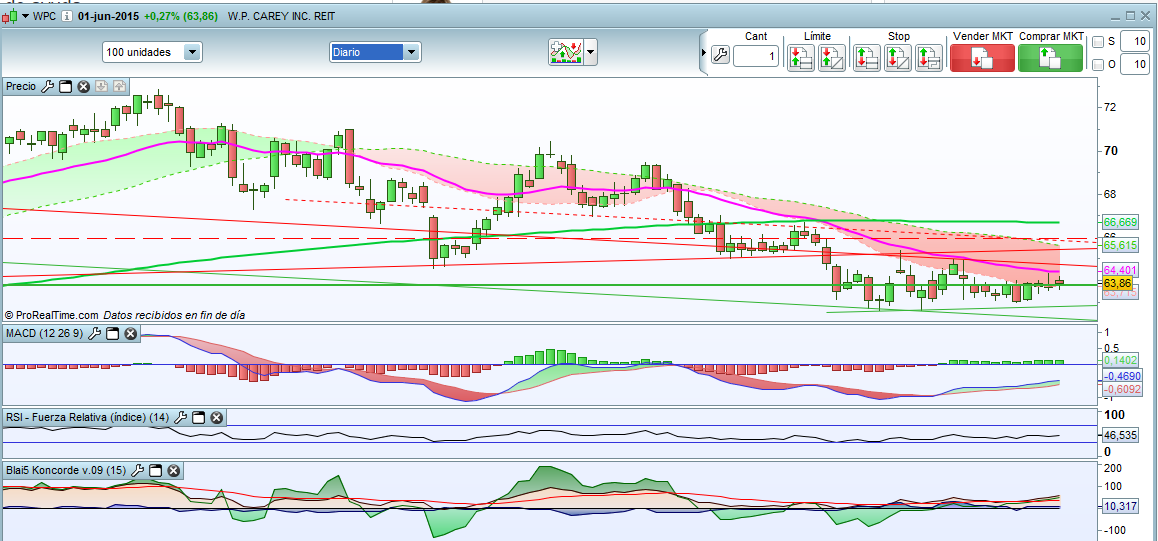Open RSI indicator wrench settings

click(x=181, y=417)
